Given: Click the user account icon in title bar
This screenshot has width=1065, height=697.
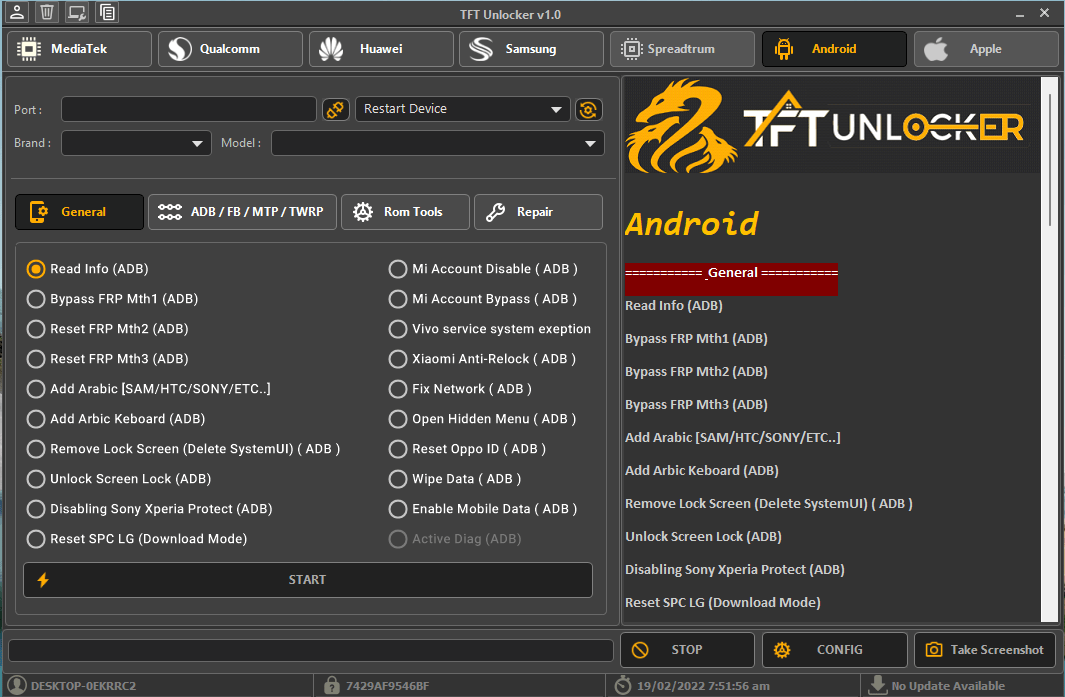Looking at the screenshot, I should click(17, 13).
